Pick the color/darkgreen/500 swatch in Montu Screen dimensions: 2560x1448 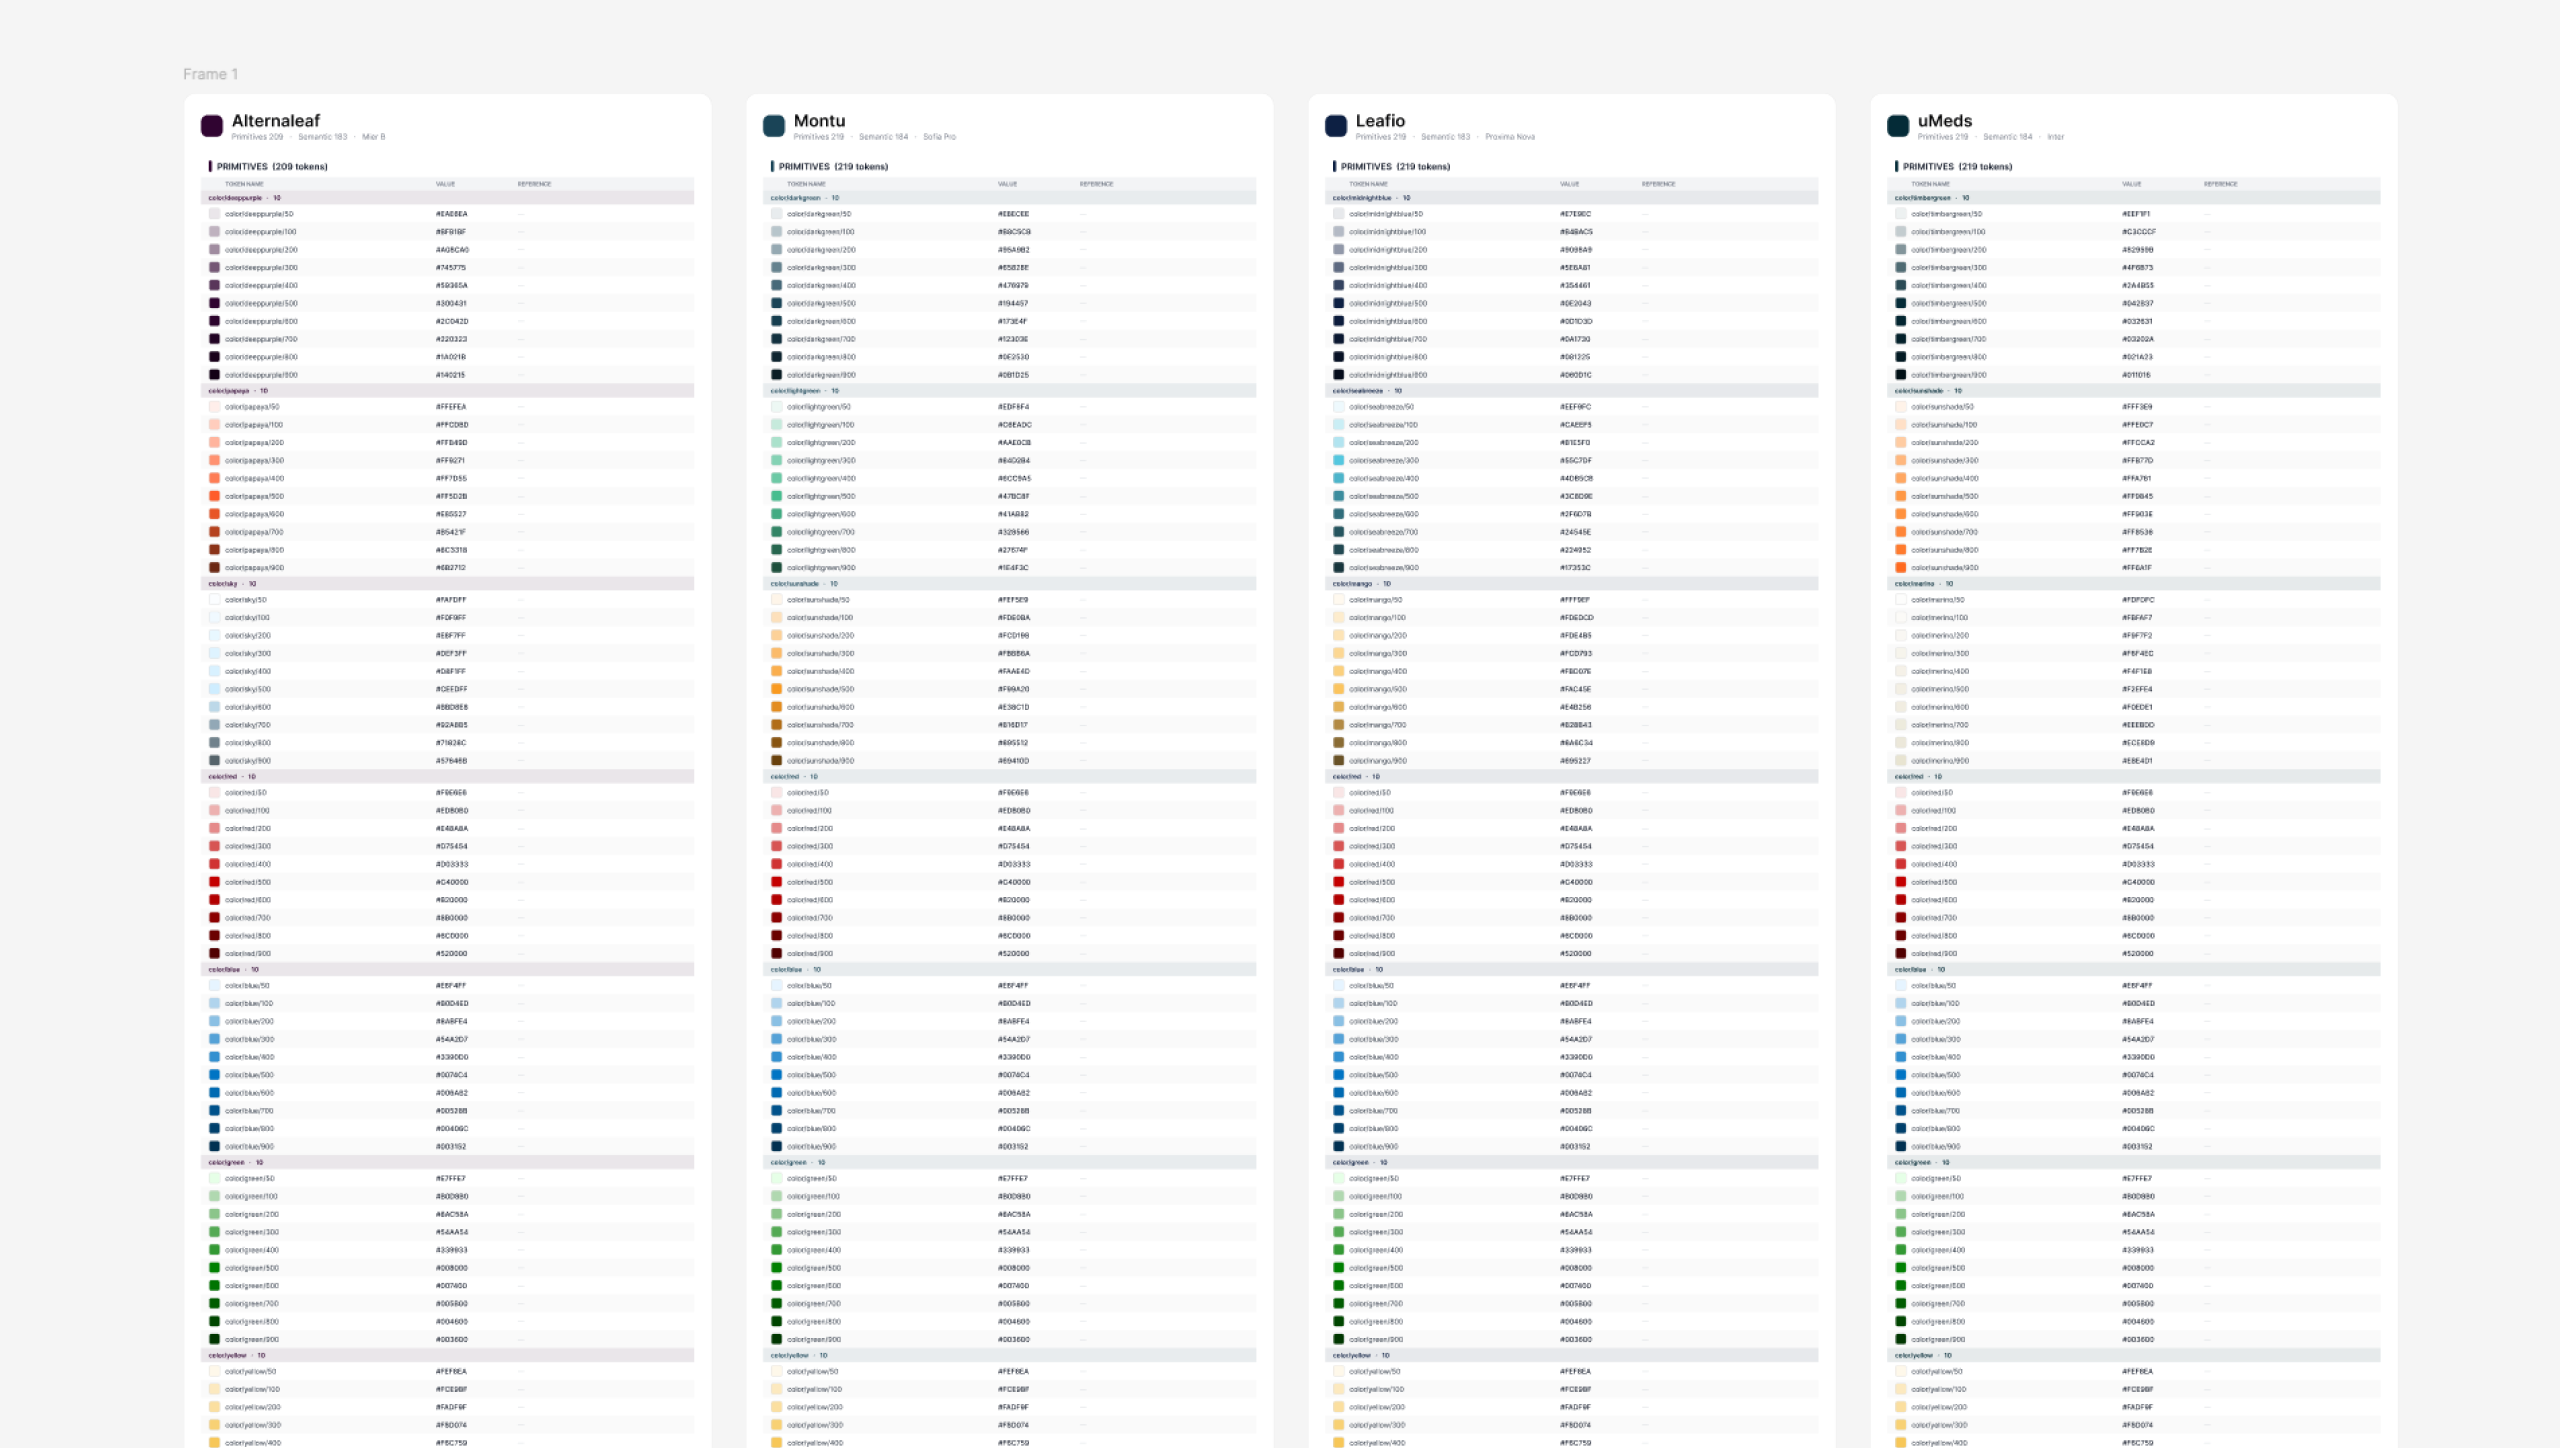776,303
